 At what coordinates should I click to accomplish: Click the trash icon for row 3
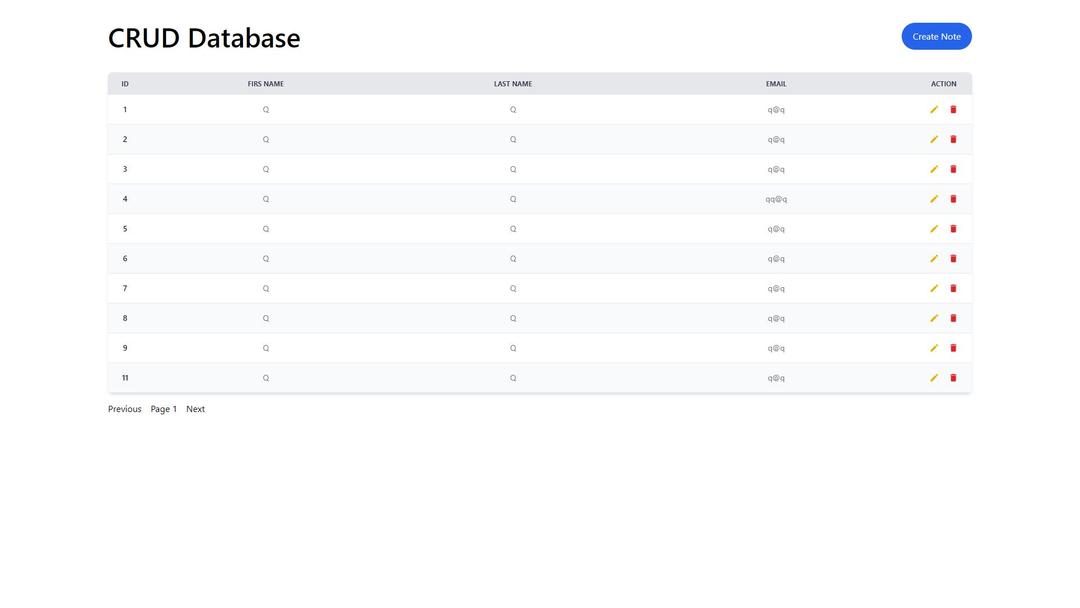953,169
